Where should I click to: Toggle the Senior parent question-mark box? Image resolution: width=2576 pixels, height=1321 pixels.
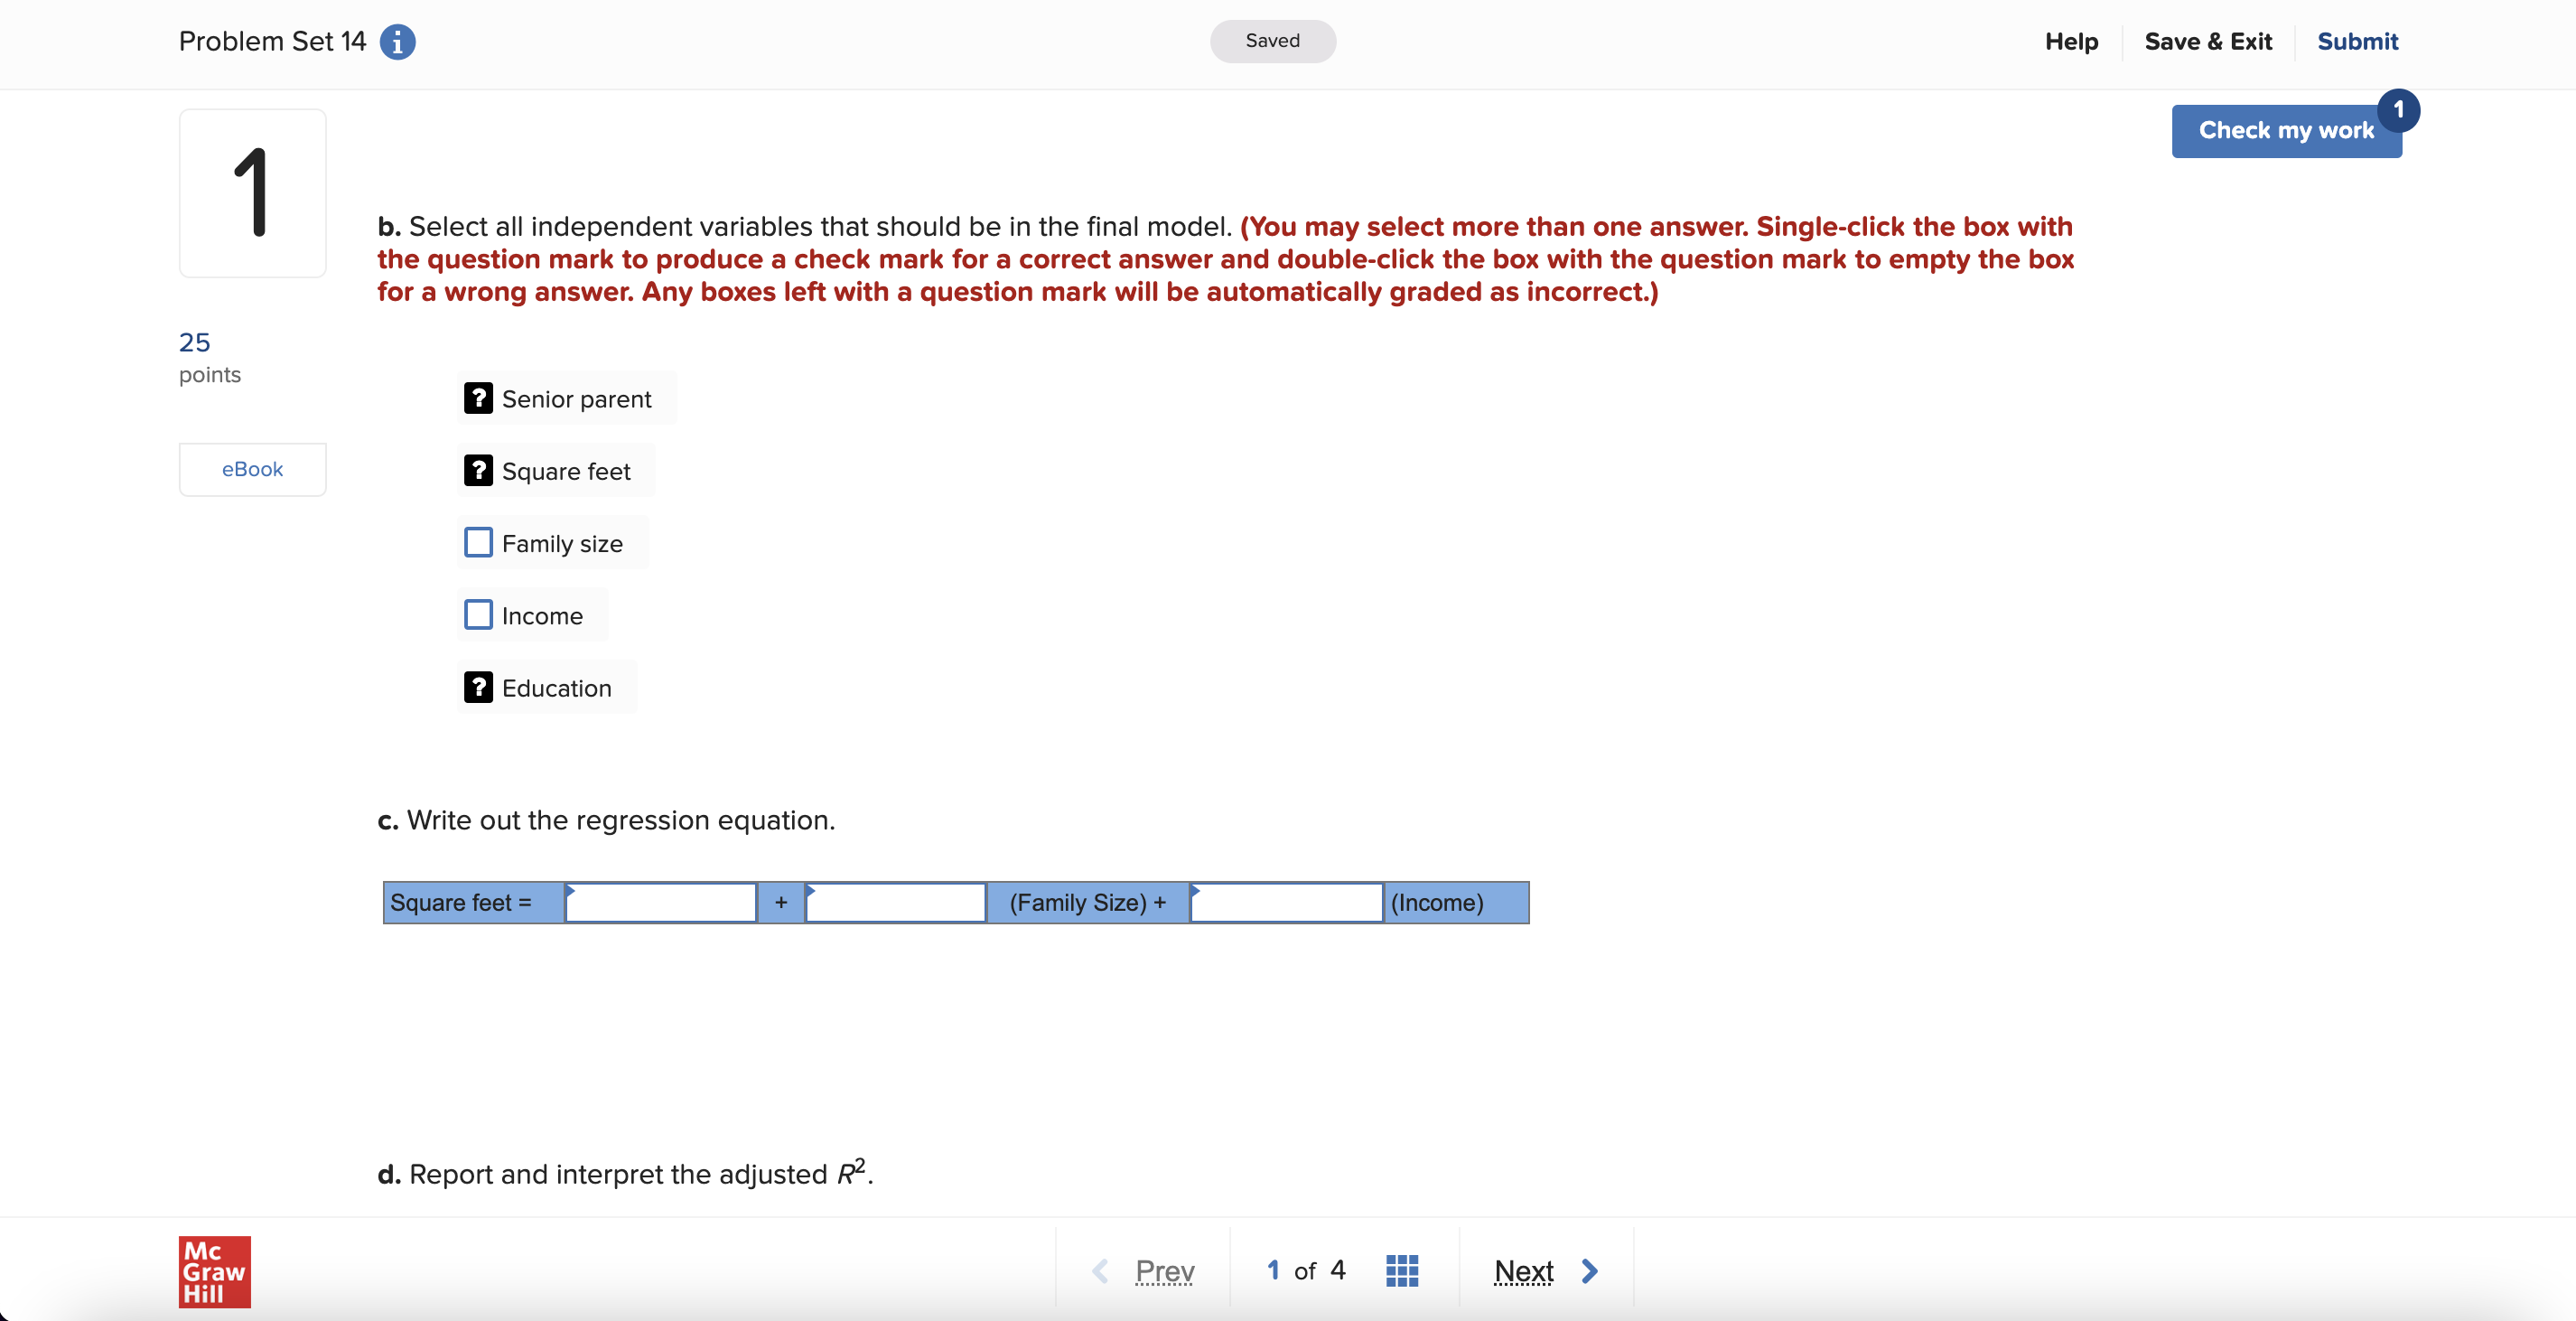479,398
